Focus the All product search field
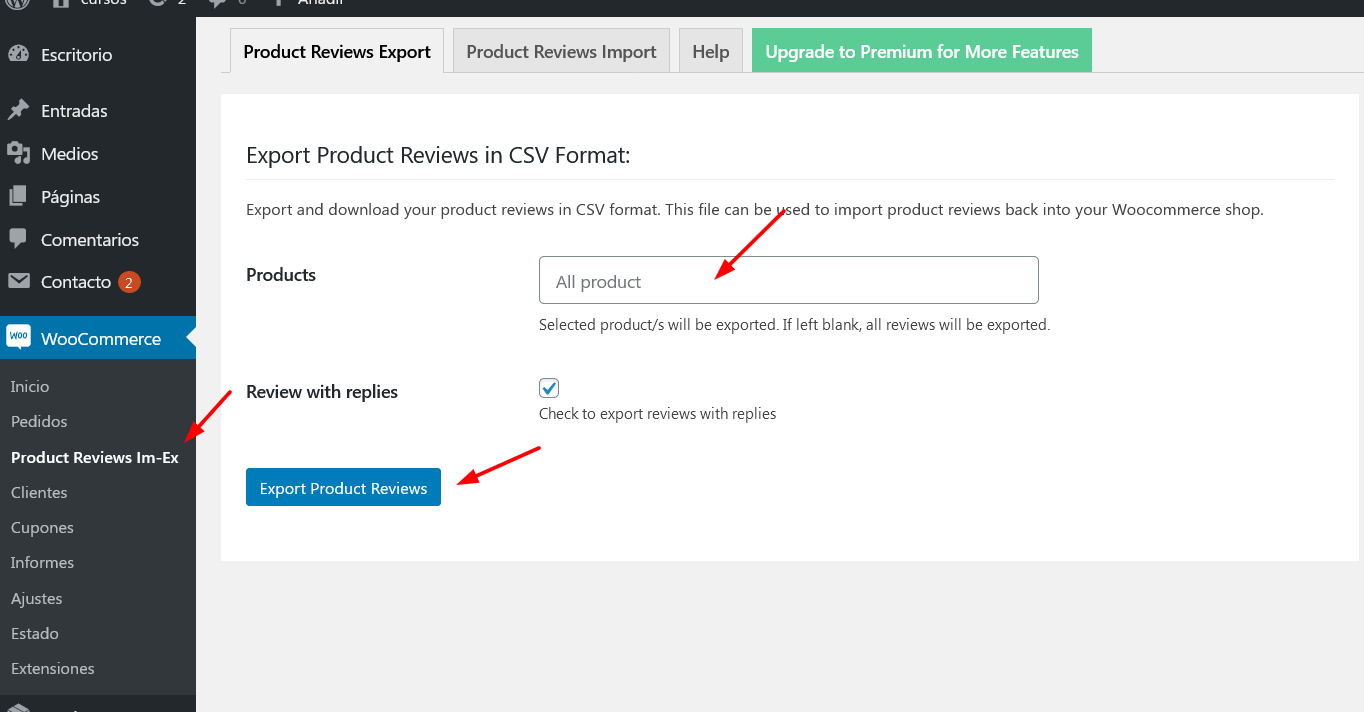The height and width of the screenshot is (712, 1364). point(789,280)
